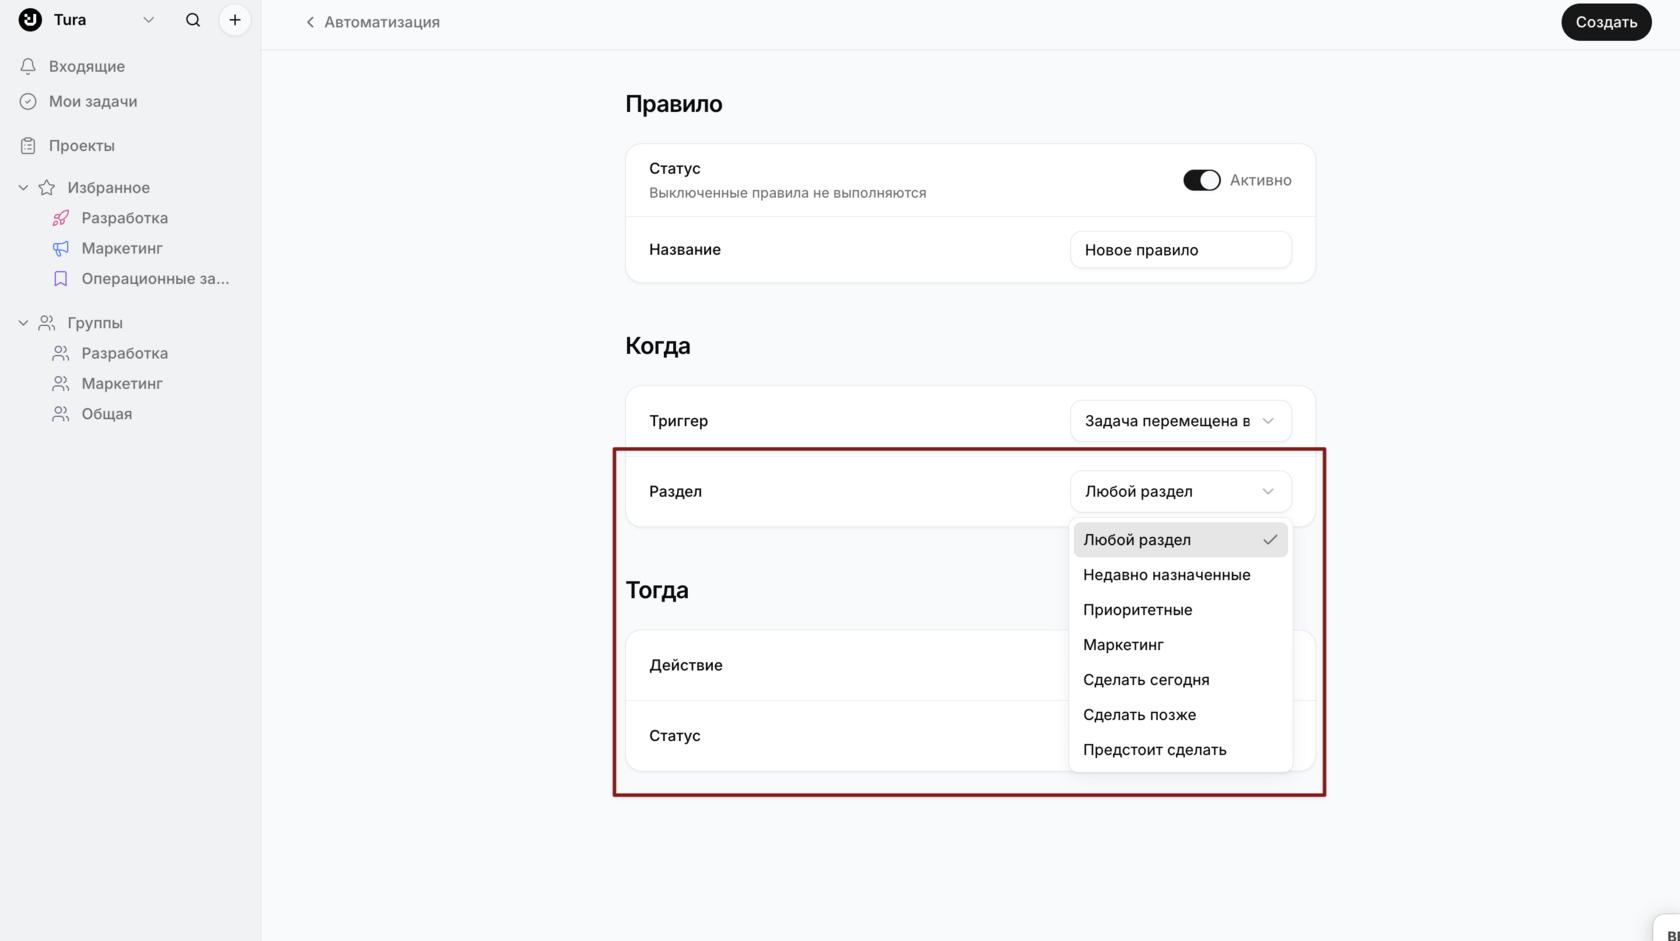The width and height of the screenshot is (1680, 941).
Task: Click the bookmark icon for Операционные
Action: [61, 279]
